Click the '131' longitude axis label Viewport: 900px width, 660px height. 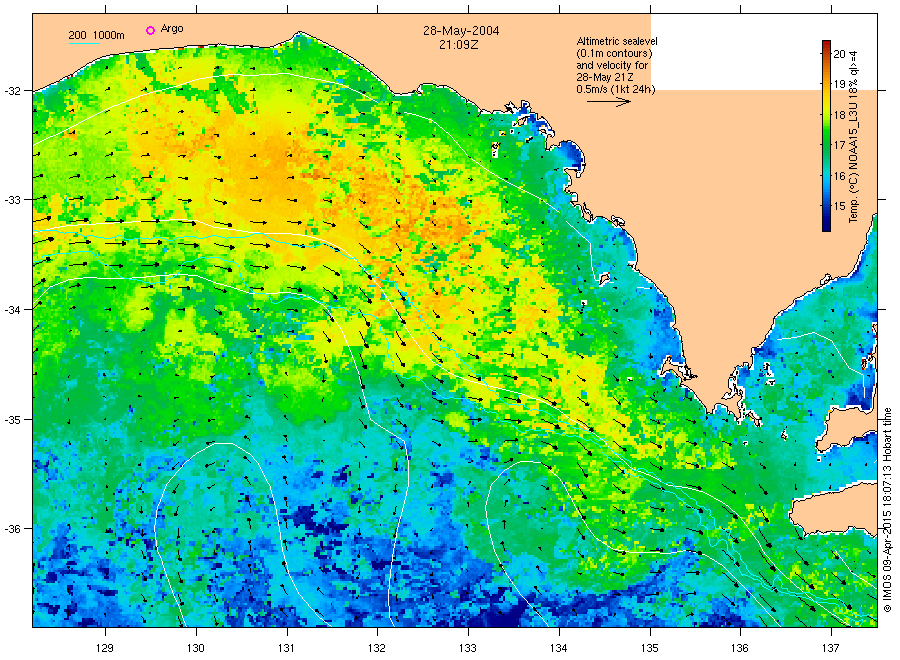[286, 648]
